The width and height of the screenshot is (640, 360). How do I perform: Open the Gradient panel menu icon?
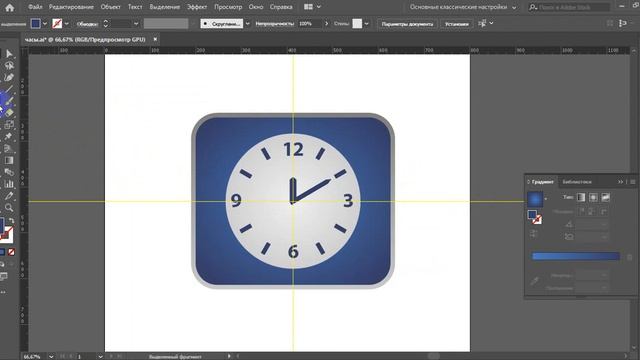(633, 182)
